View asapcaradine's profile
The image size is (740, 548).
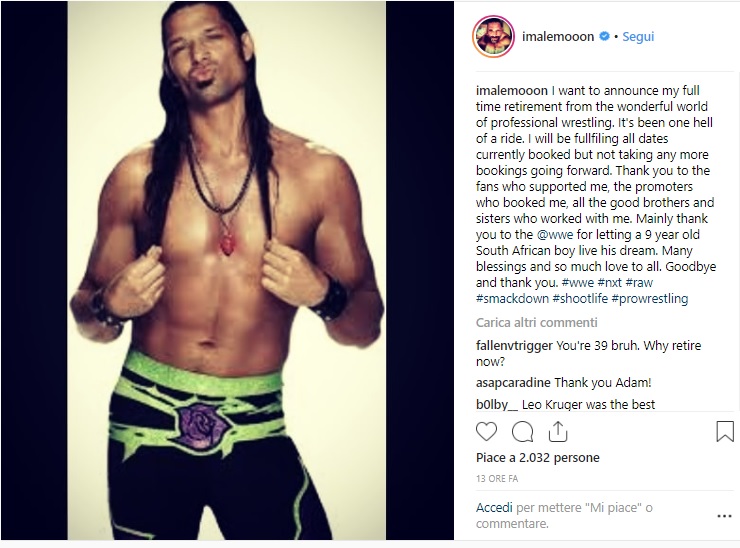[513, 382]
